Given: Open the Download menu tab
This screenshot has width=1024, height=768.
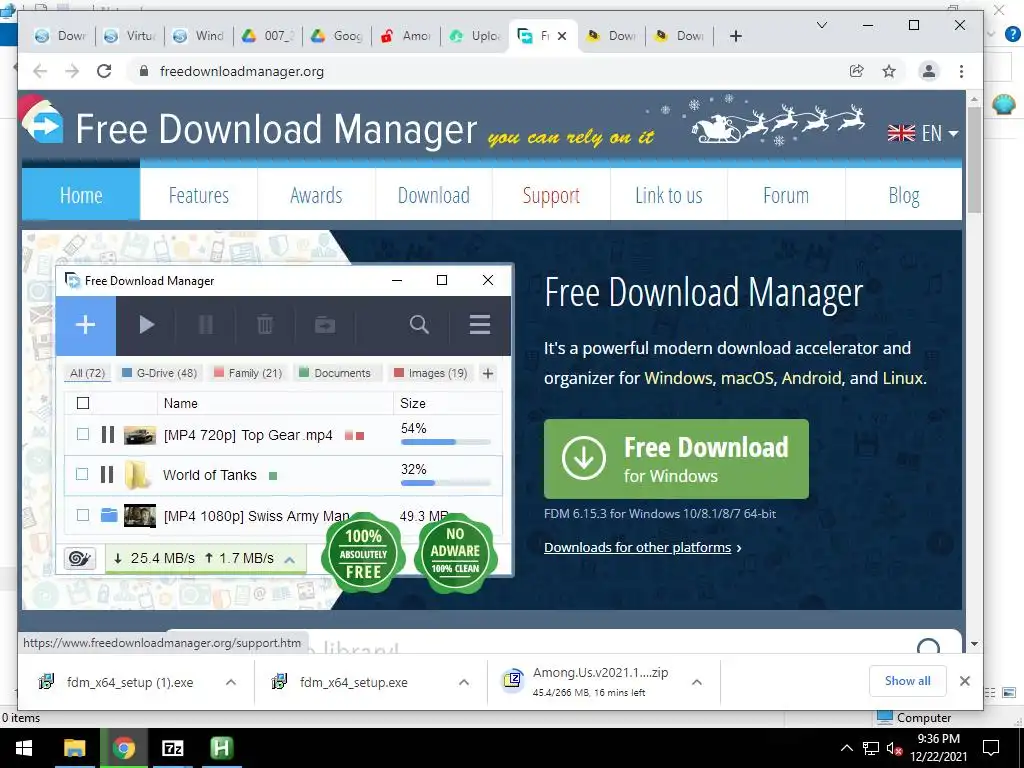Looking at the screenshot, I should pyautogui.click(x=434, y=195).
